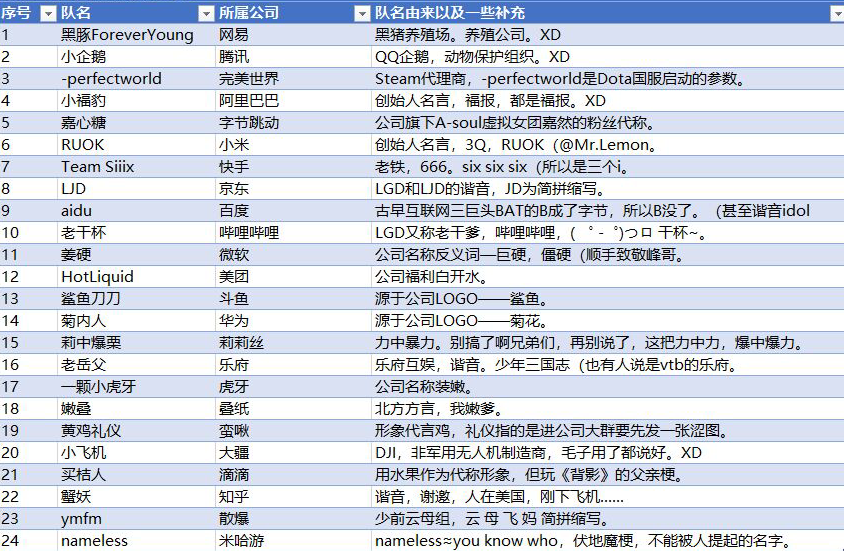This screenshot has width=844, height=551.
Task: Select the company cell 美团
Action: (x=293, y=277)
